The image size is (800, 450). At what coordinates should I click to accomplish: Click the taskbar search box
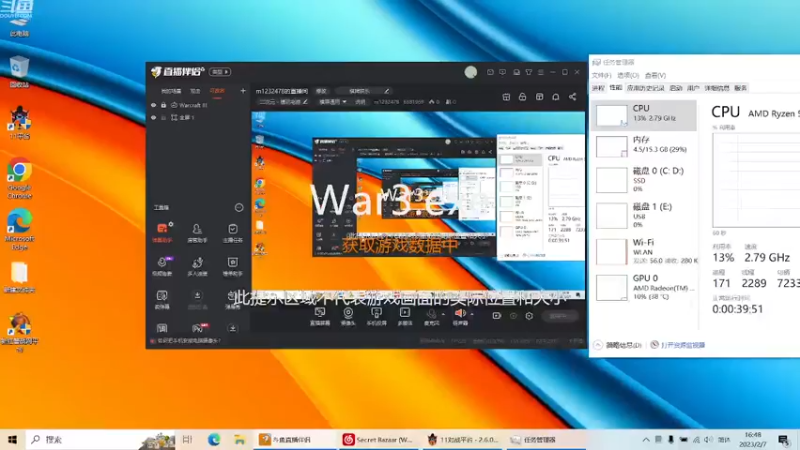(x=101, y=439)
